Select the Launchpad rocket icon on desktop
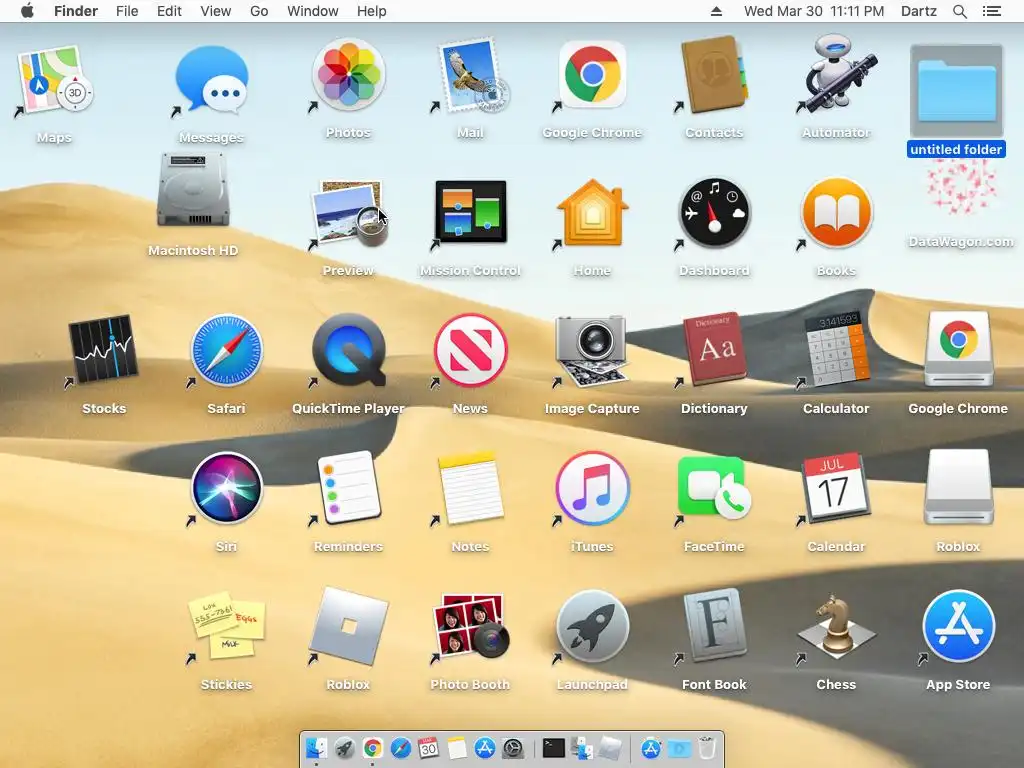 click(x=592, y=627)
